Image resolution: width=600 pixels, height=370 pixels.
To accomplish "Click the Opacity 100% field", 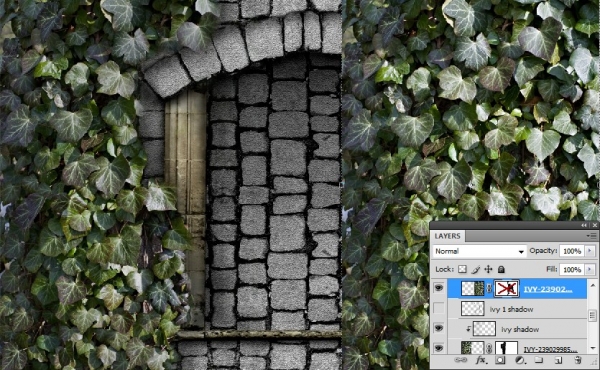I will [x=572, y=251].
